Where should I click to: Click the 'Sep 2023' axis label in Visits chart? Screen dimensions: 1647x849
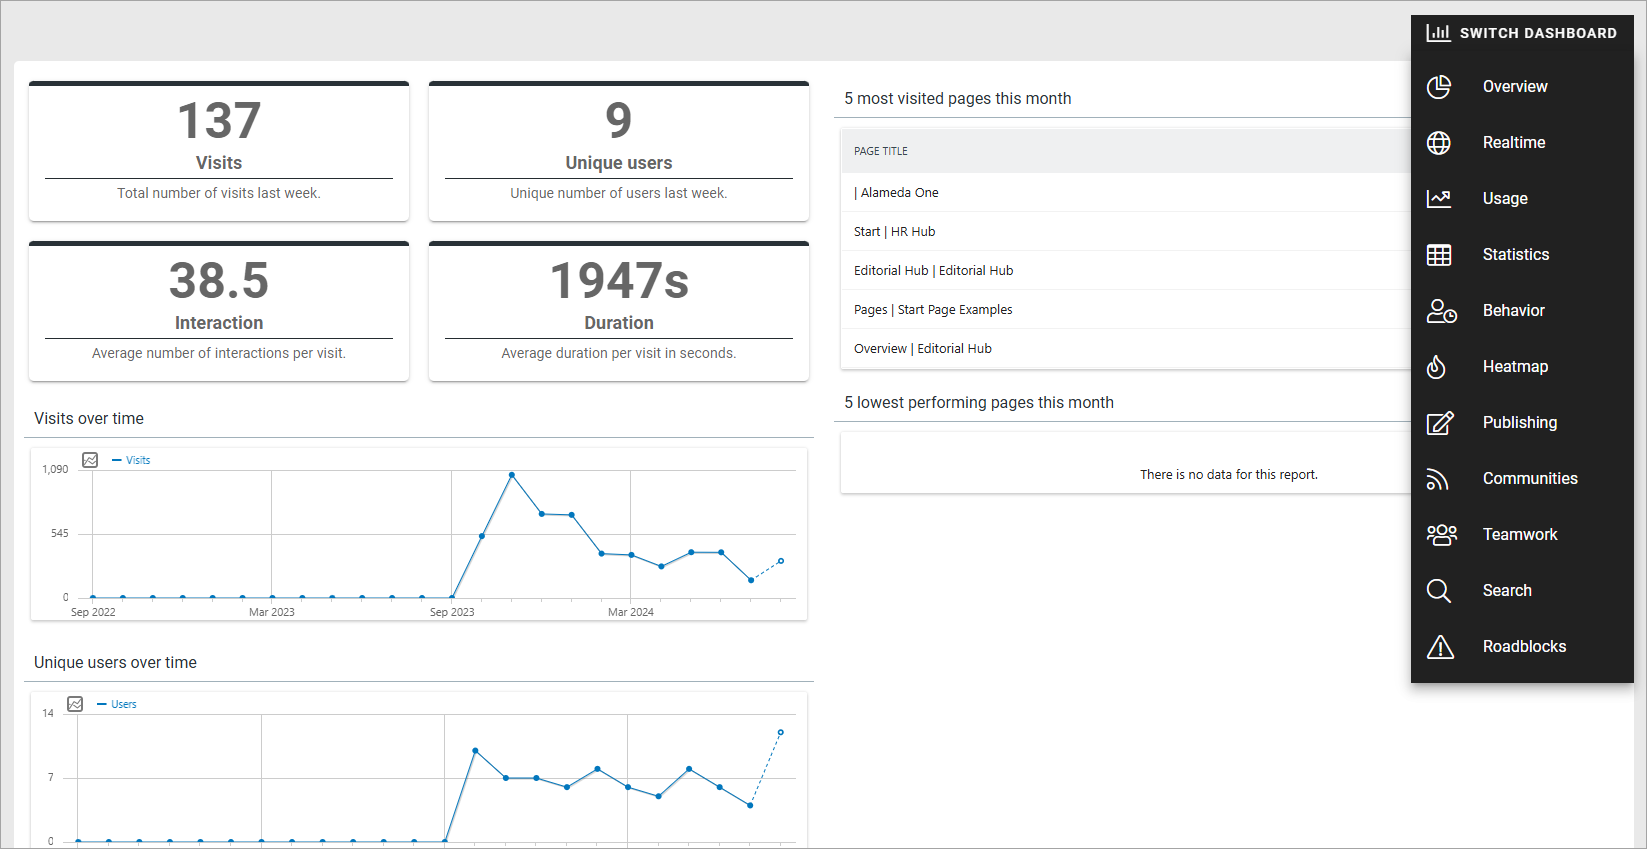452,612
